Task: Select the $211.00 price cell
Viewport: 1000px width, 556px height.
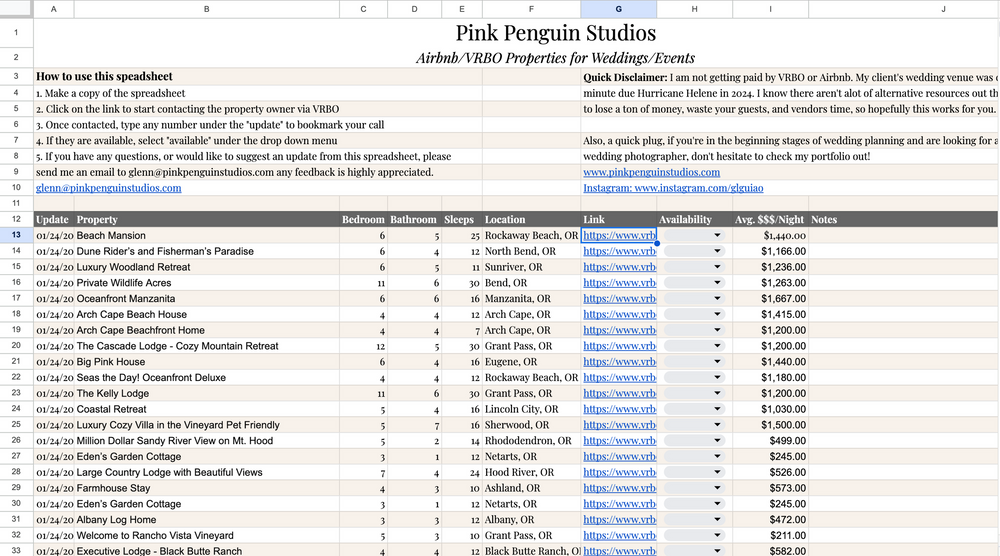Action: coord(770,536)
